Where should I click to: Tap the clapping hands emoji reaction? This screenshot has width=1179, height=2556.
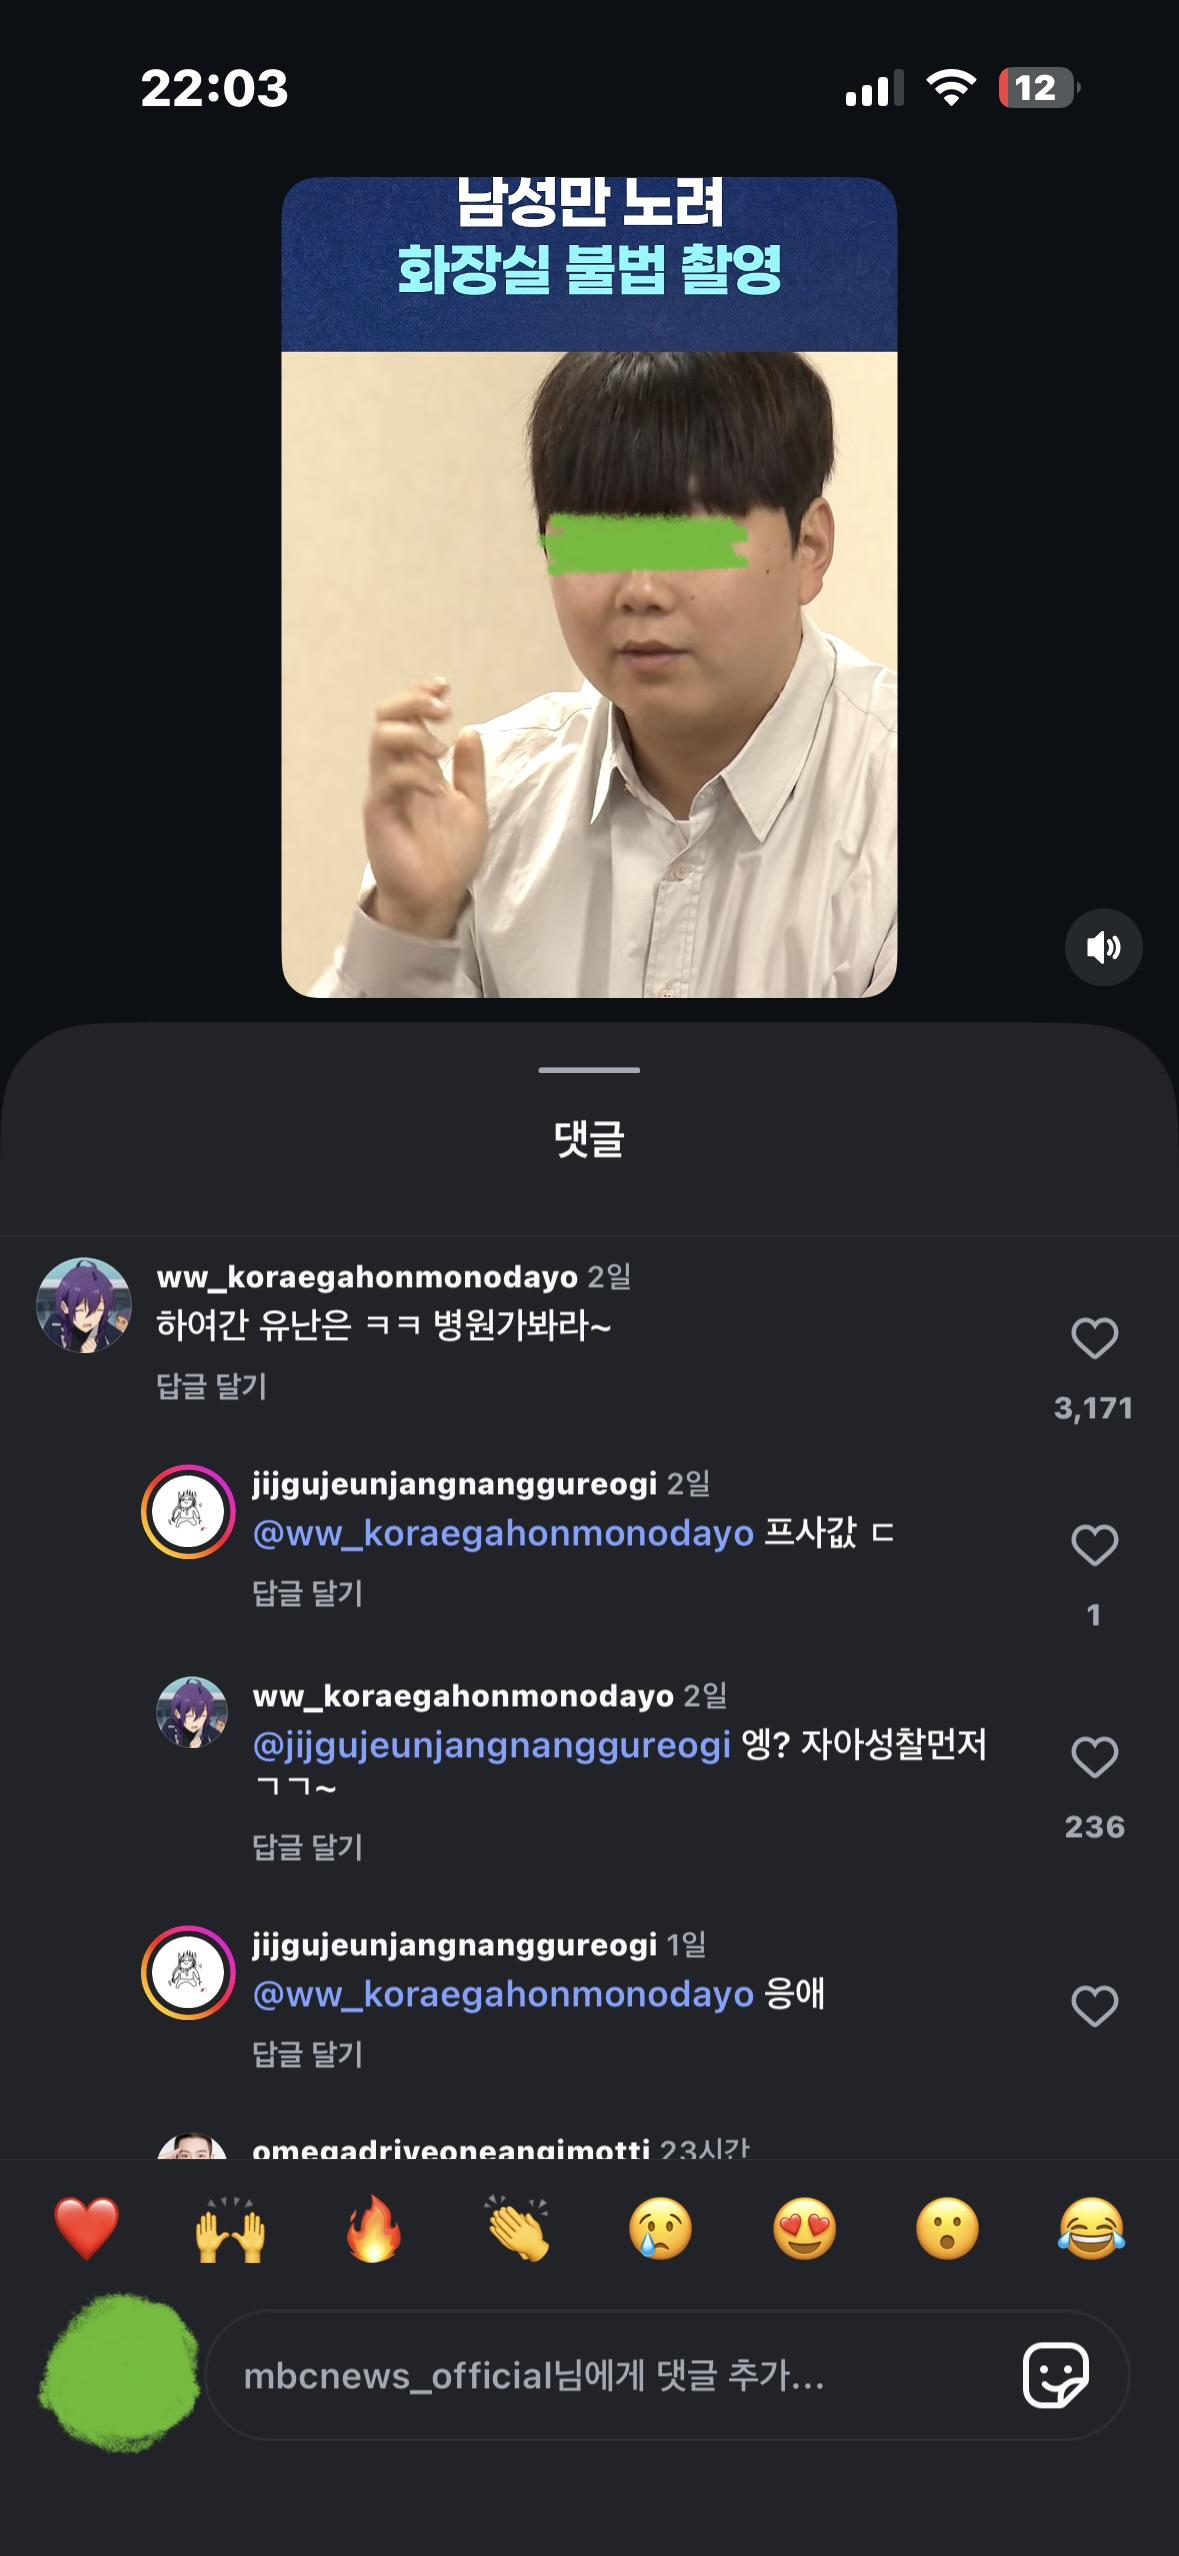click(517, 2229)
